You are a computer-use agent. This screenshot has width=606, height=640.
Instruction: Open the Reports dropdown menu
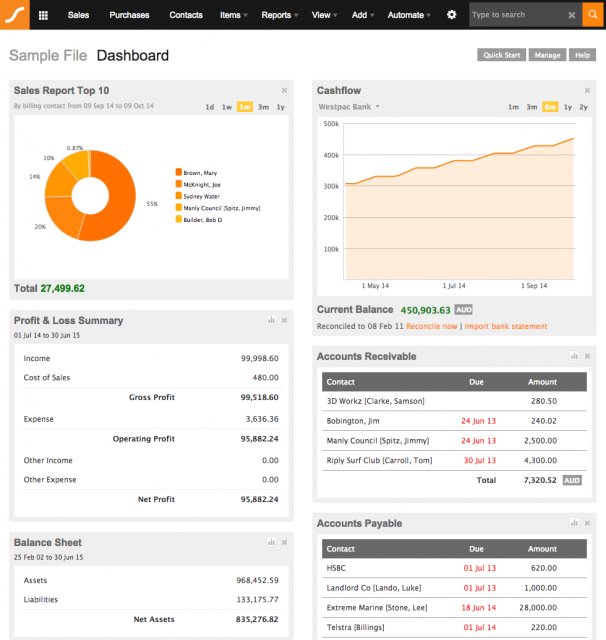pos(280,15)
